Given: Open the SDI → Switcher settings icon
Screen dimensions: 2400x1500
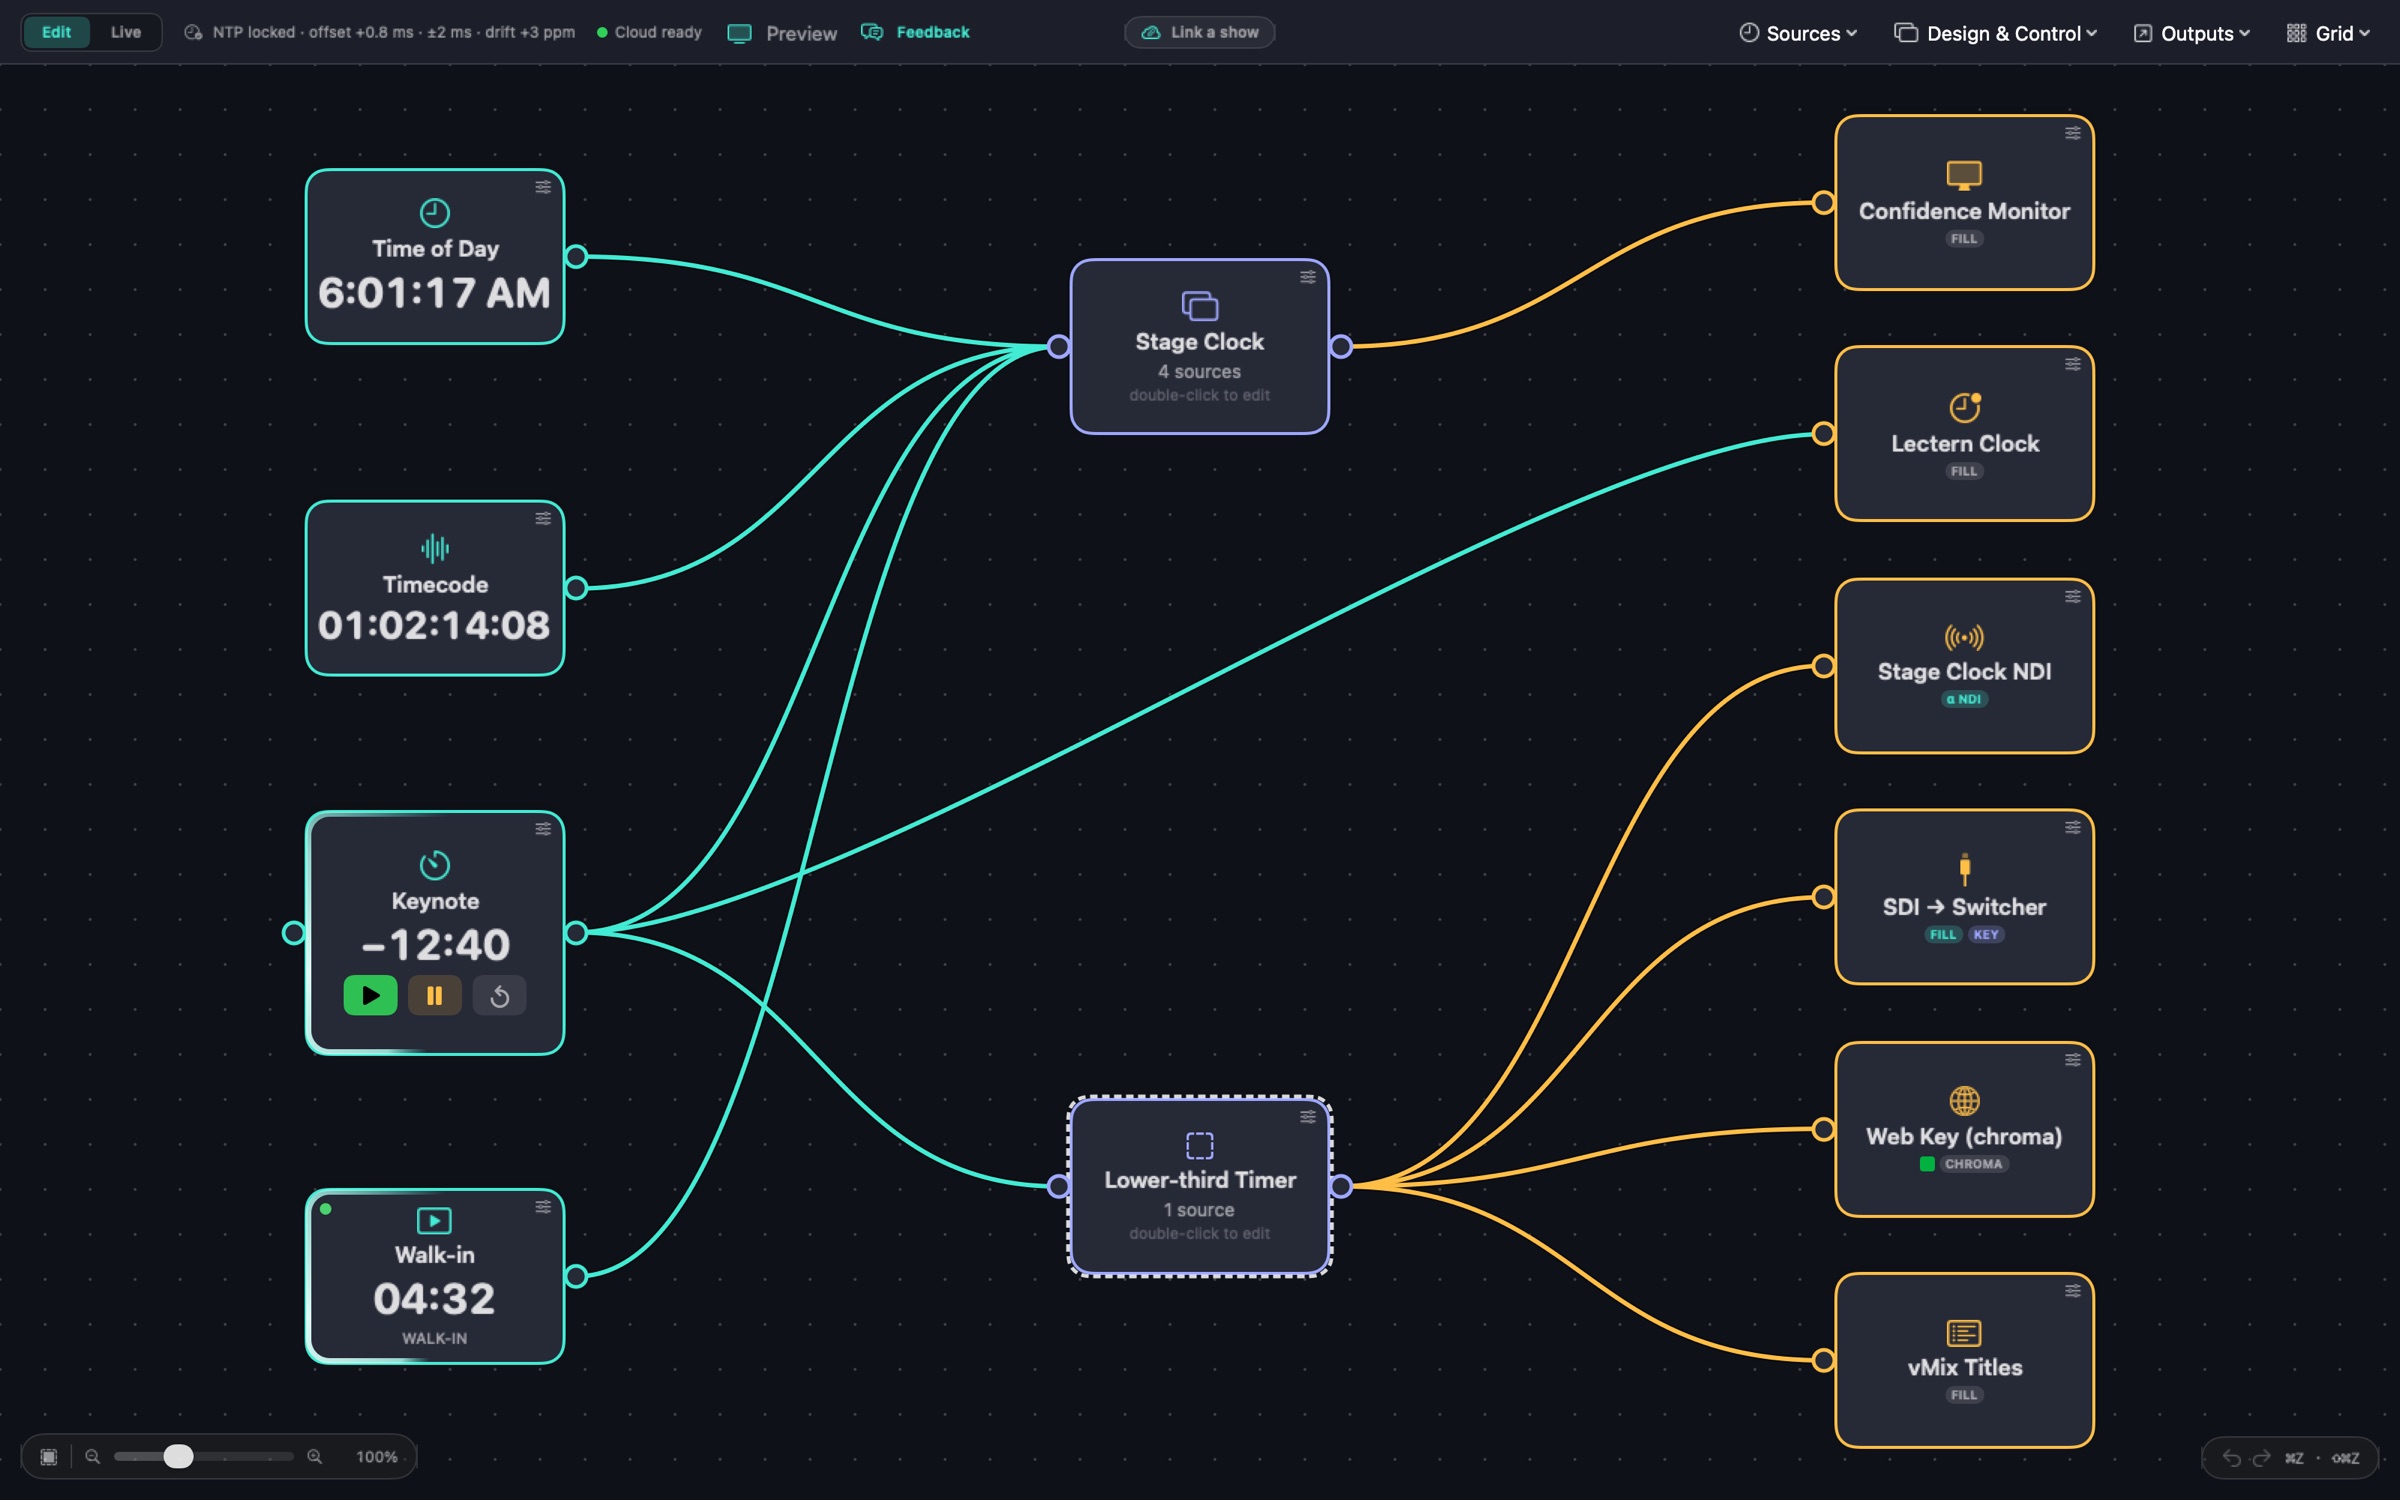Looking at the screenshot, I should click(x=2073, y=827).
